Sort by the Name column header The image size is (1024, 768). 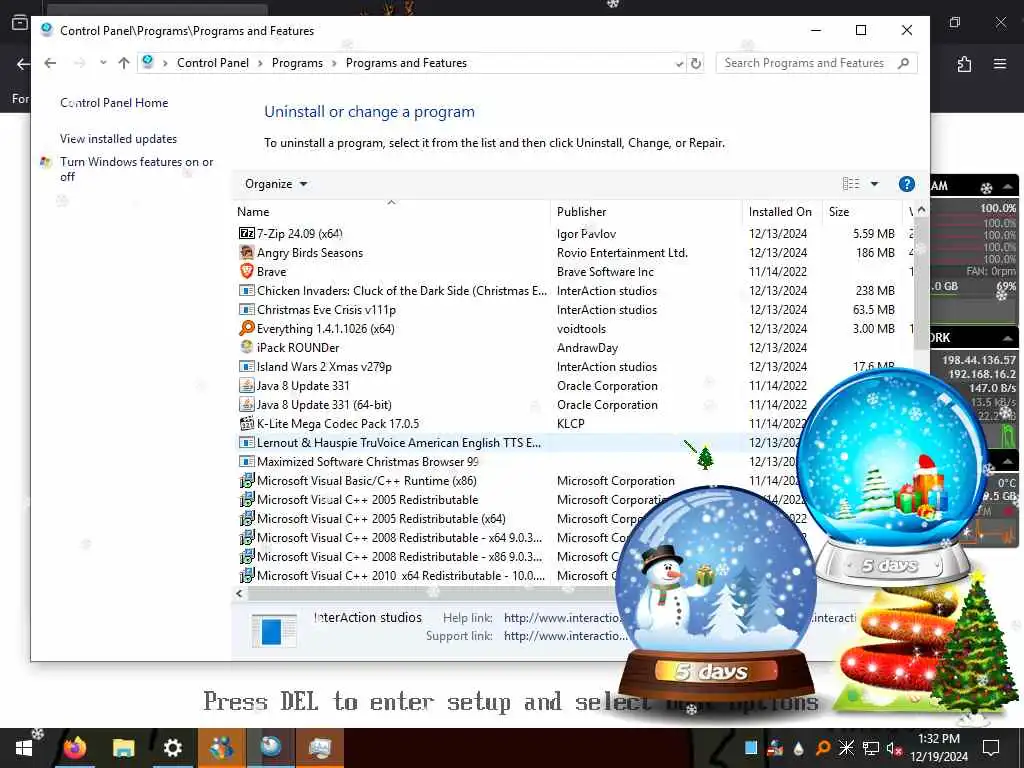(x=392, y=212)
